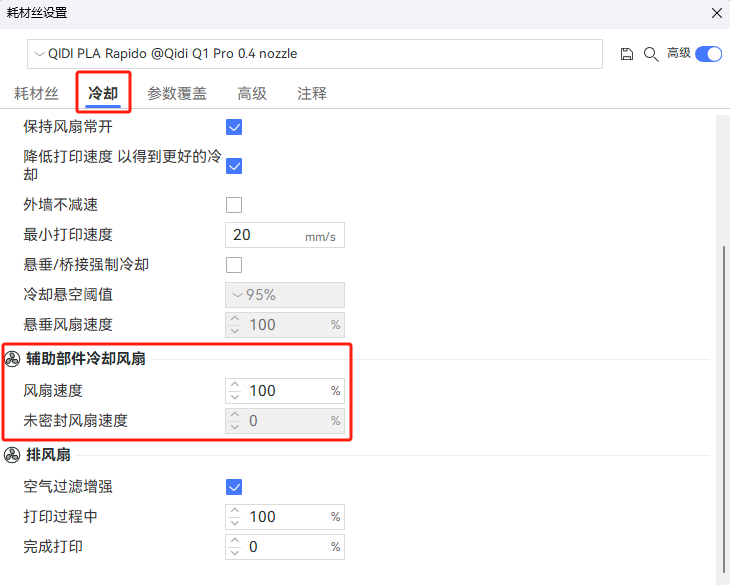Click the 辅助部件冷却风扇 fan icon
The image size is (730, 585).
(x=12, y=359)
